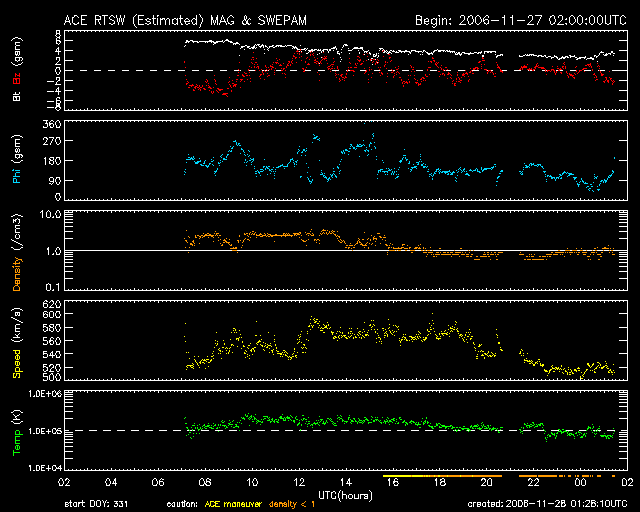
Task: Click the '360' tick label on Phi axis
Action: tap(52, 124)
